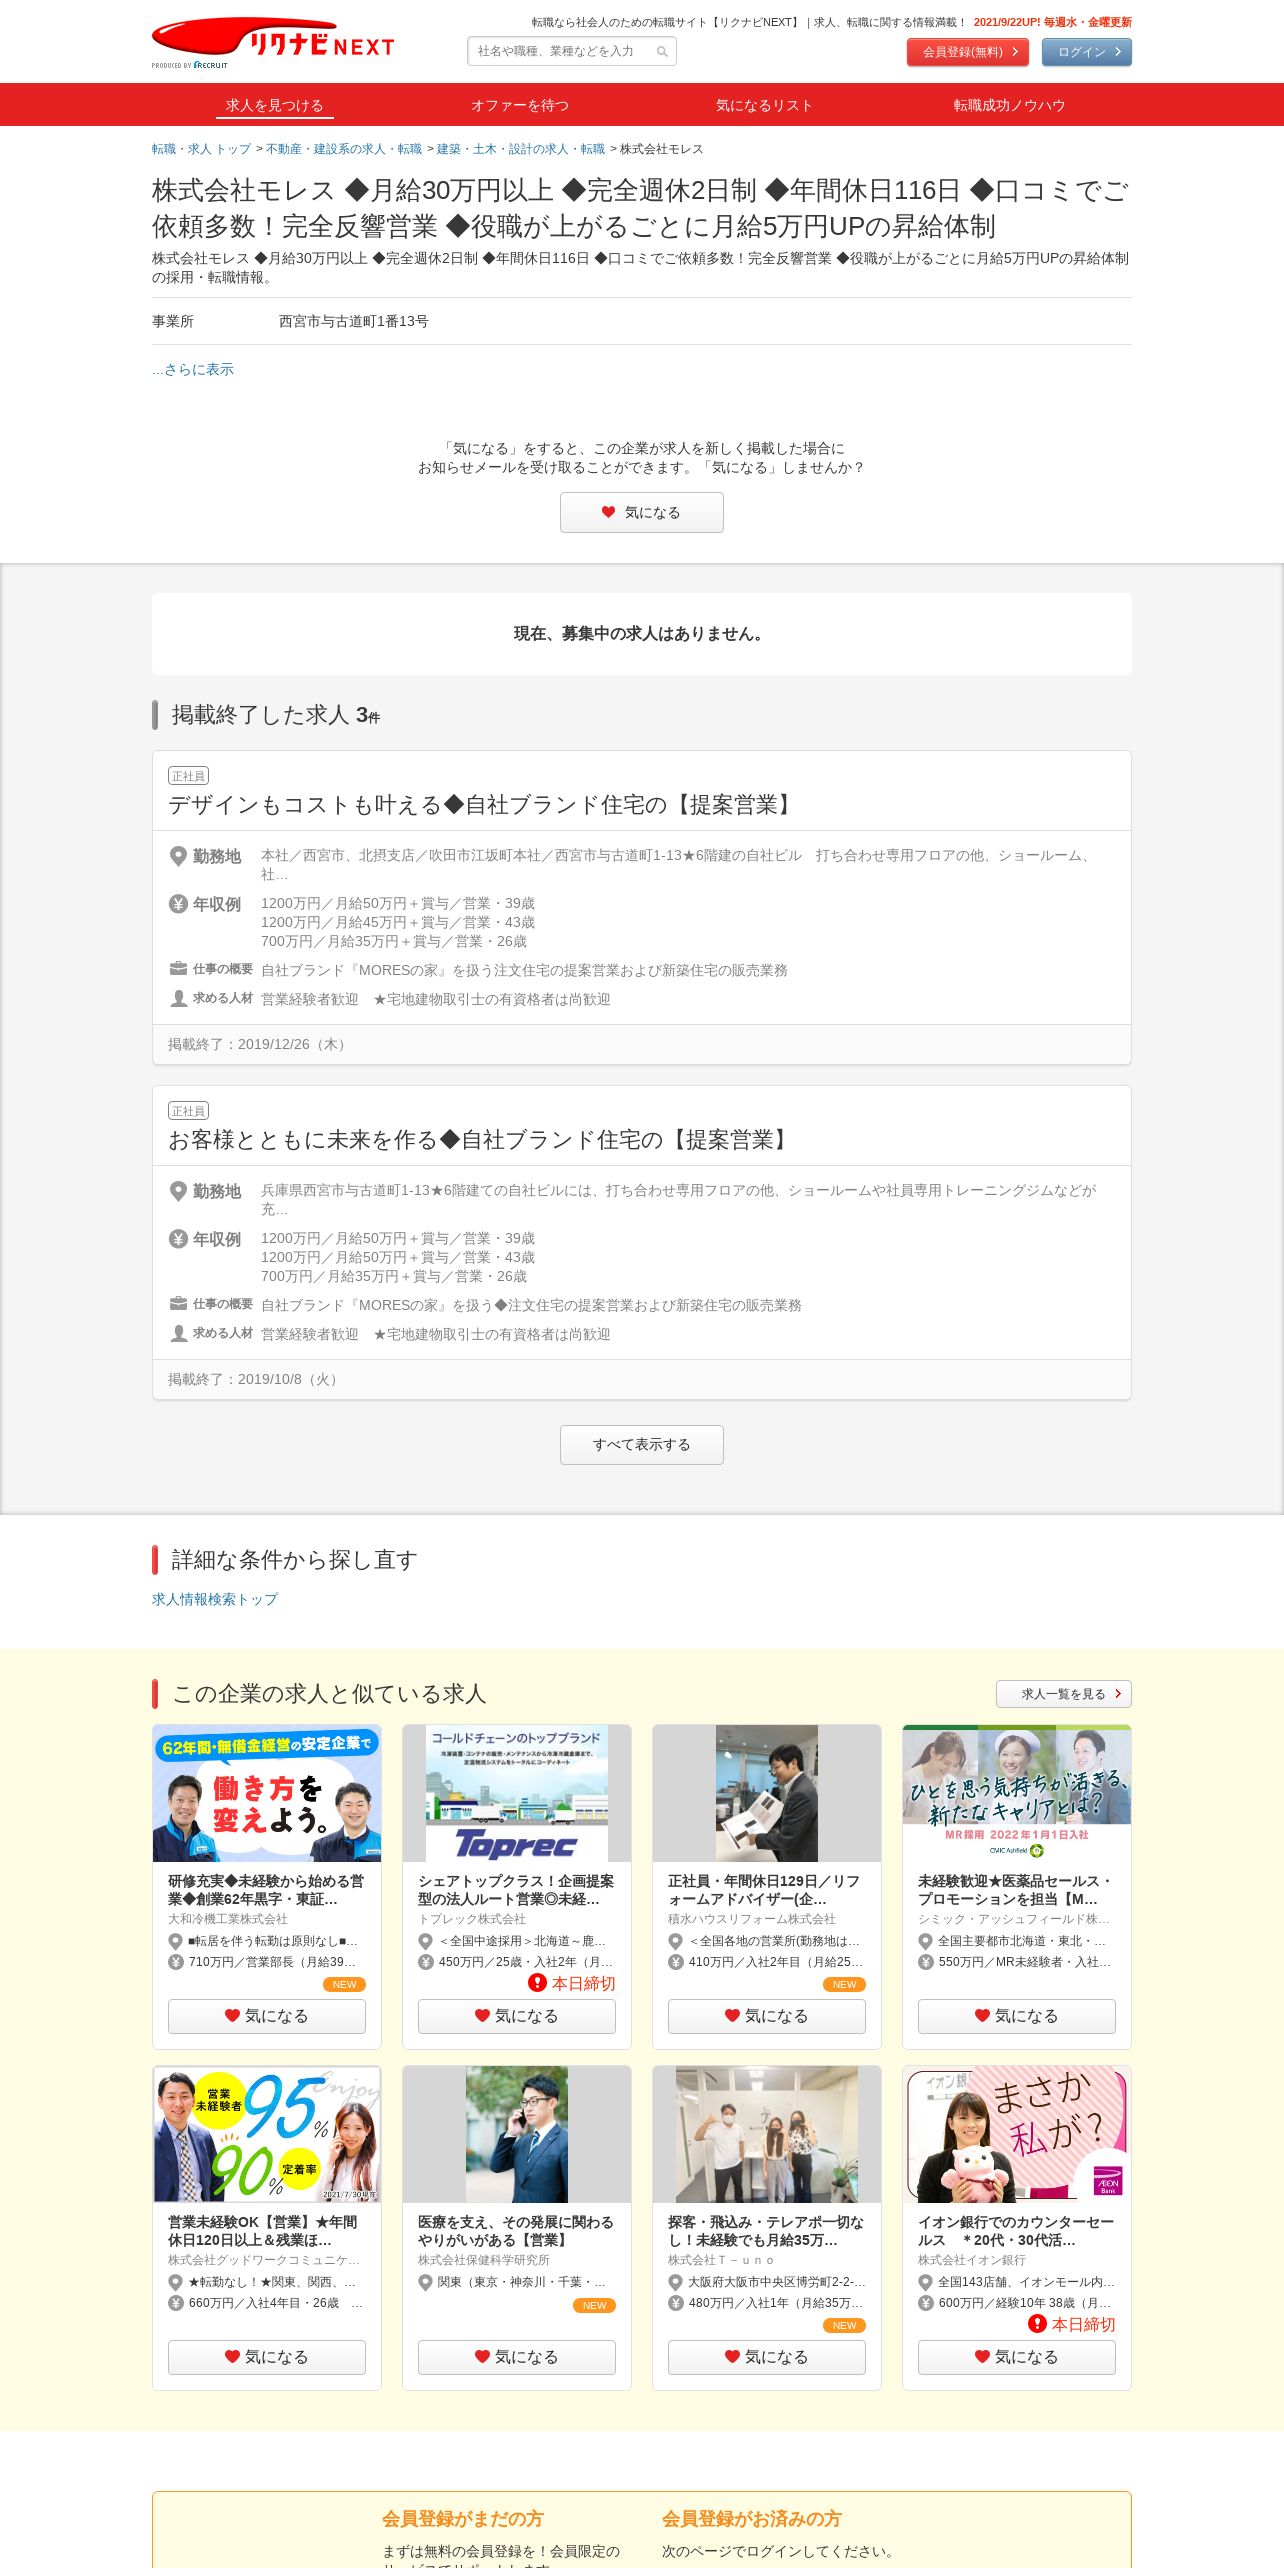Click the 求める人材 person icon in お客様とともに job
This screenshot has width=1284, height=2568.
coord(178,1333)
